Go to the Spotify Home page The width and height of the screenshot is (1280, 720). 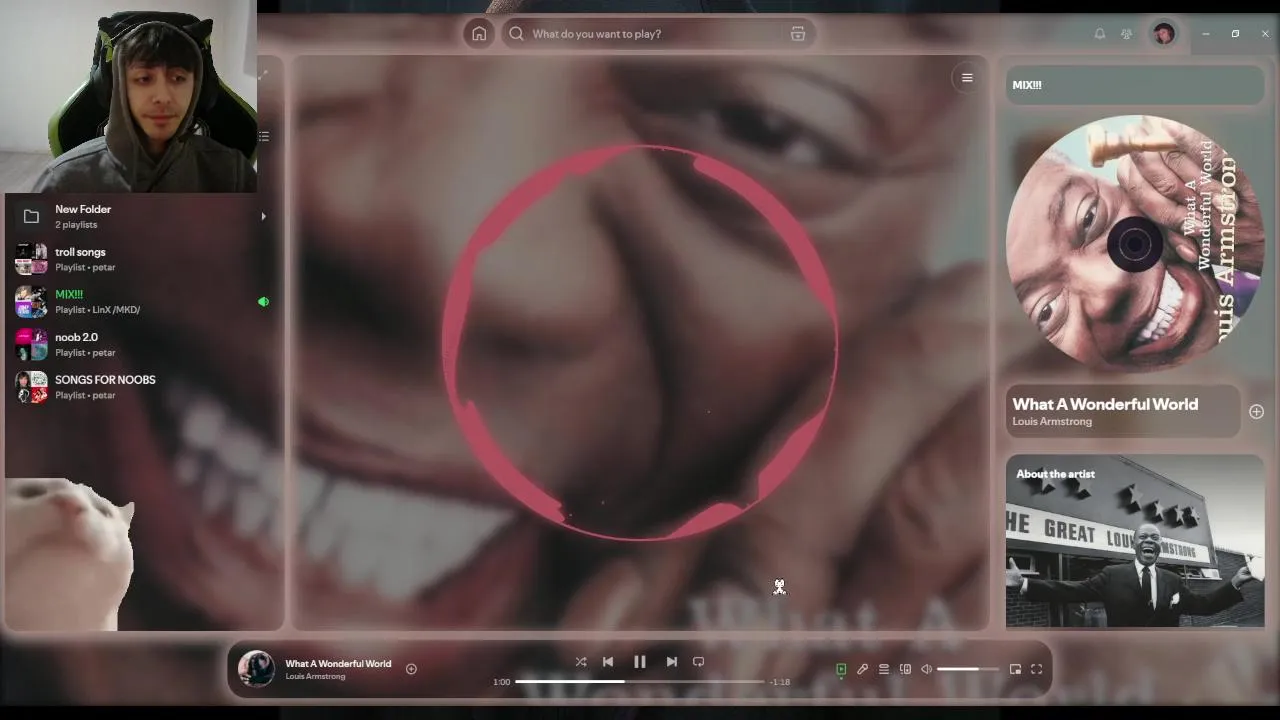point(479,34)
